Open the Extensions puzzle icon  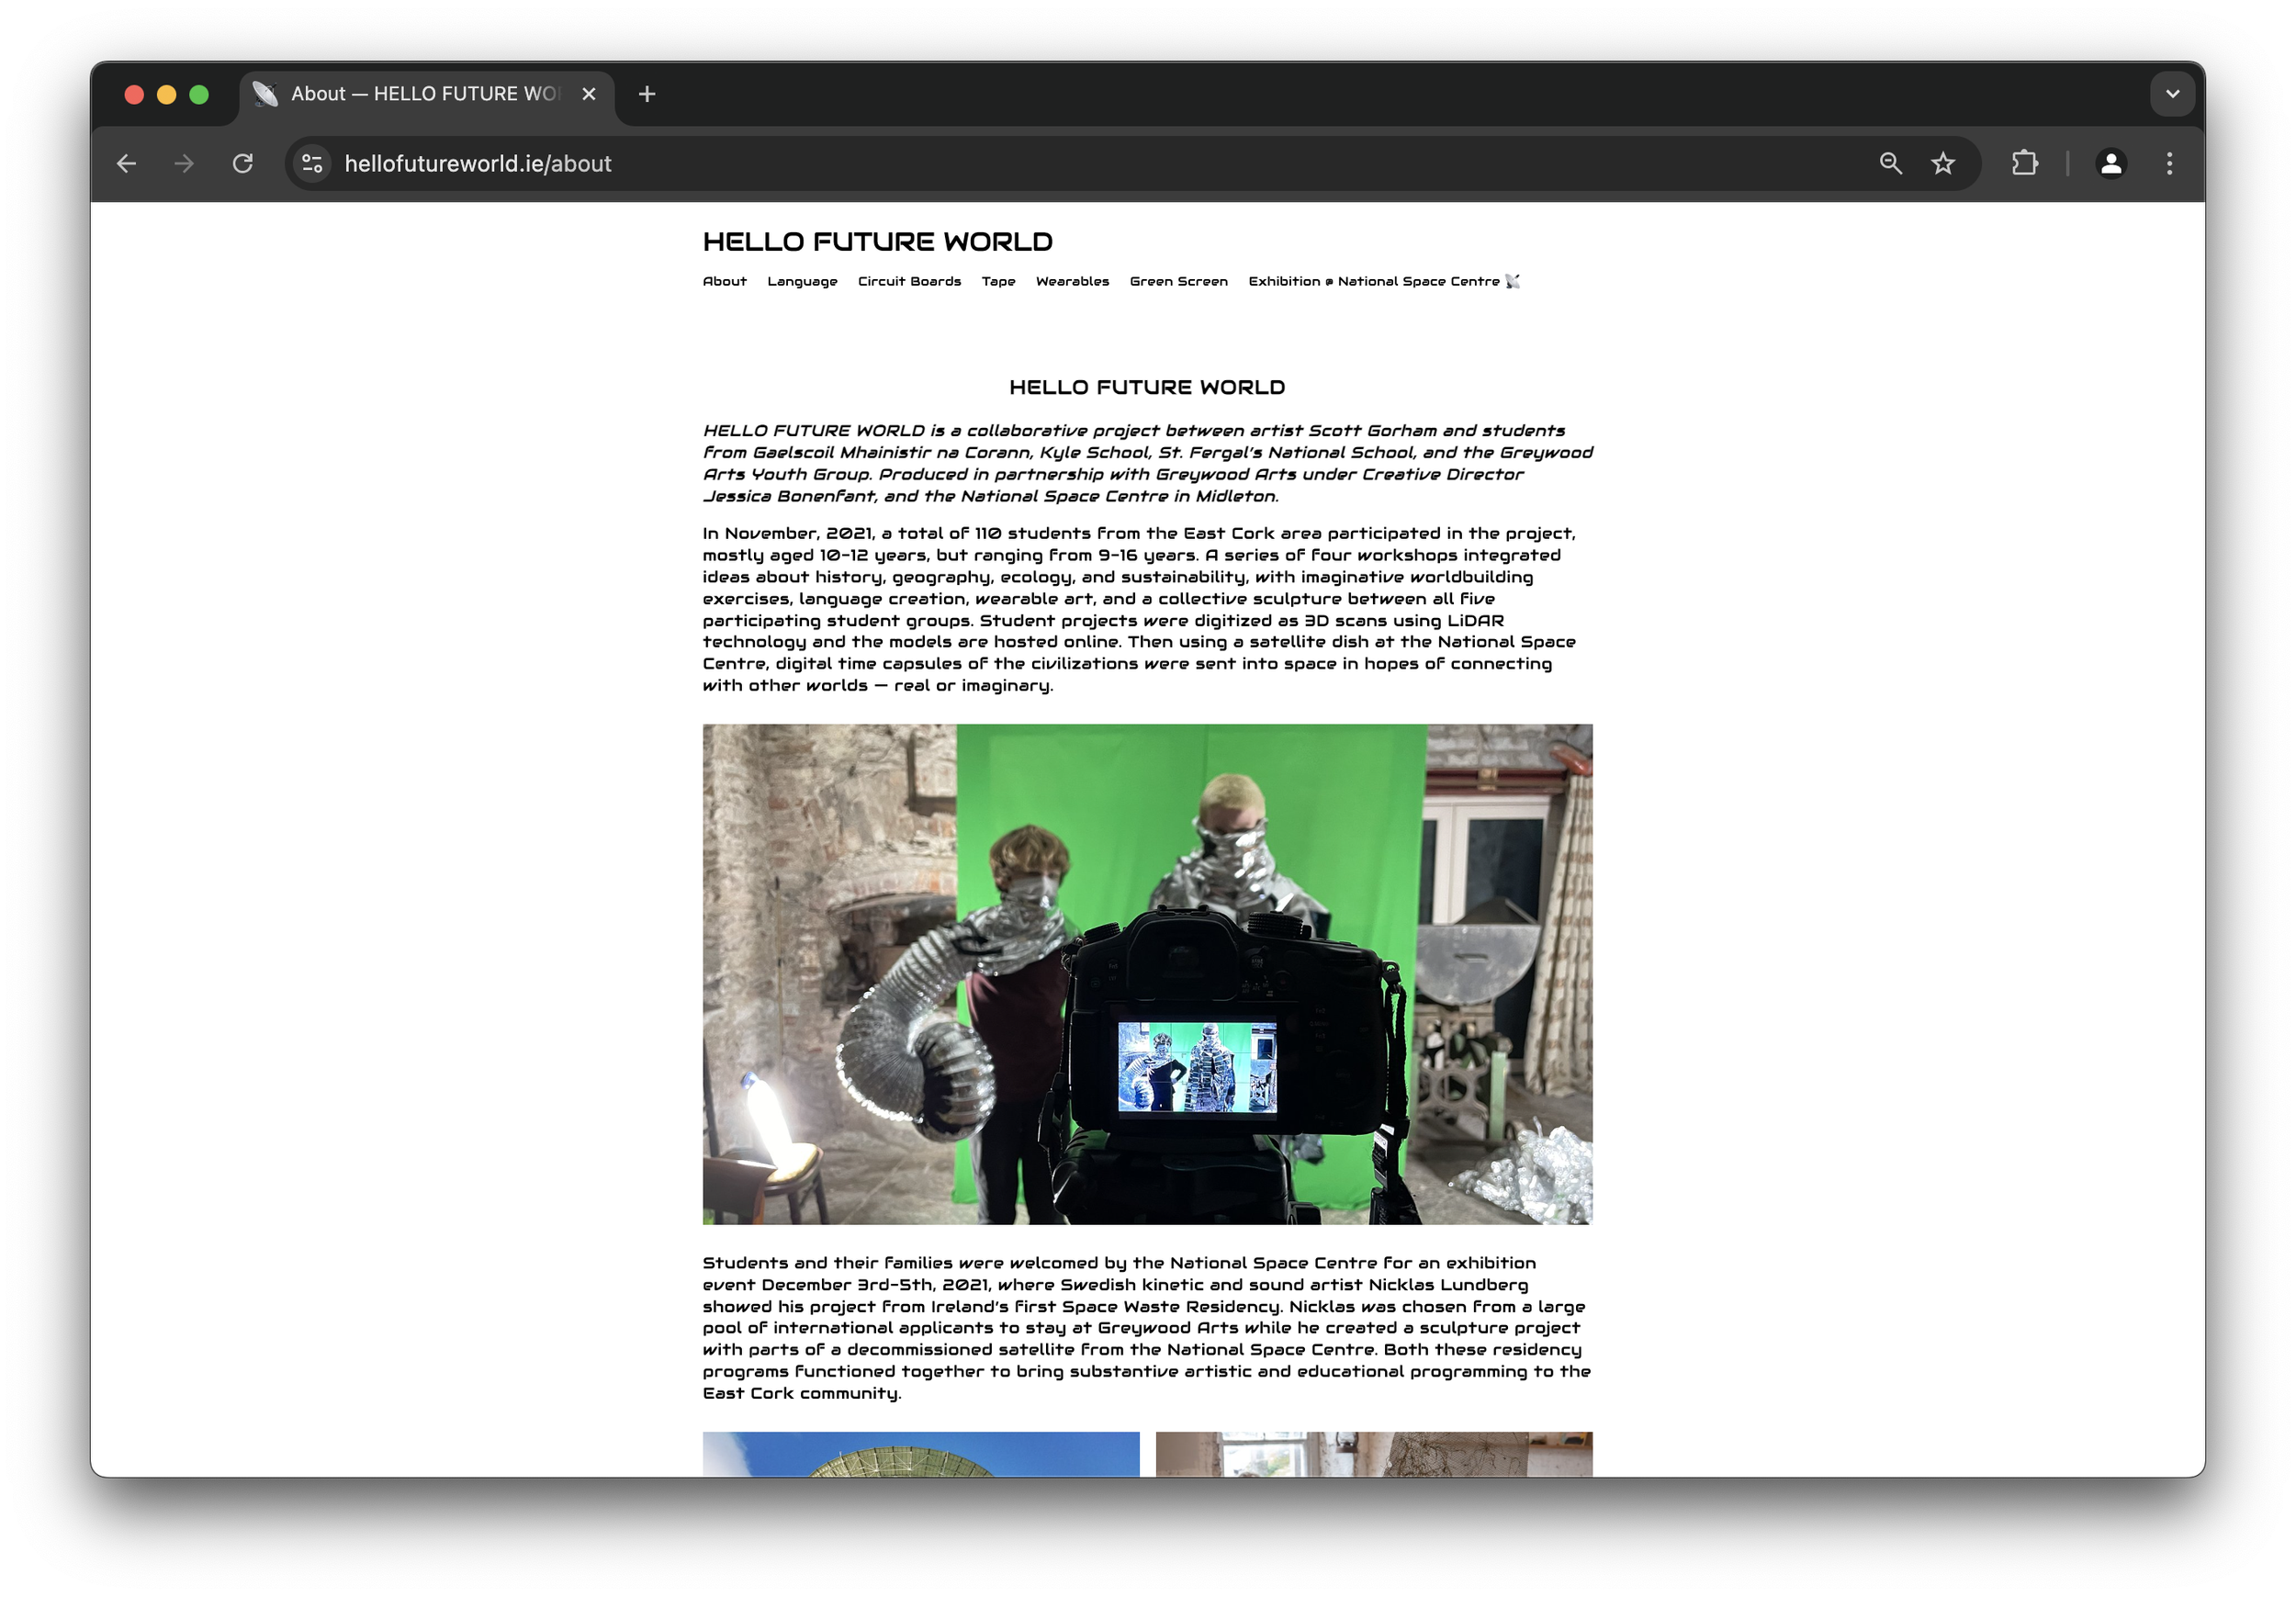click(2025, 164)
